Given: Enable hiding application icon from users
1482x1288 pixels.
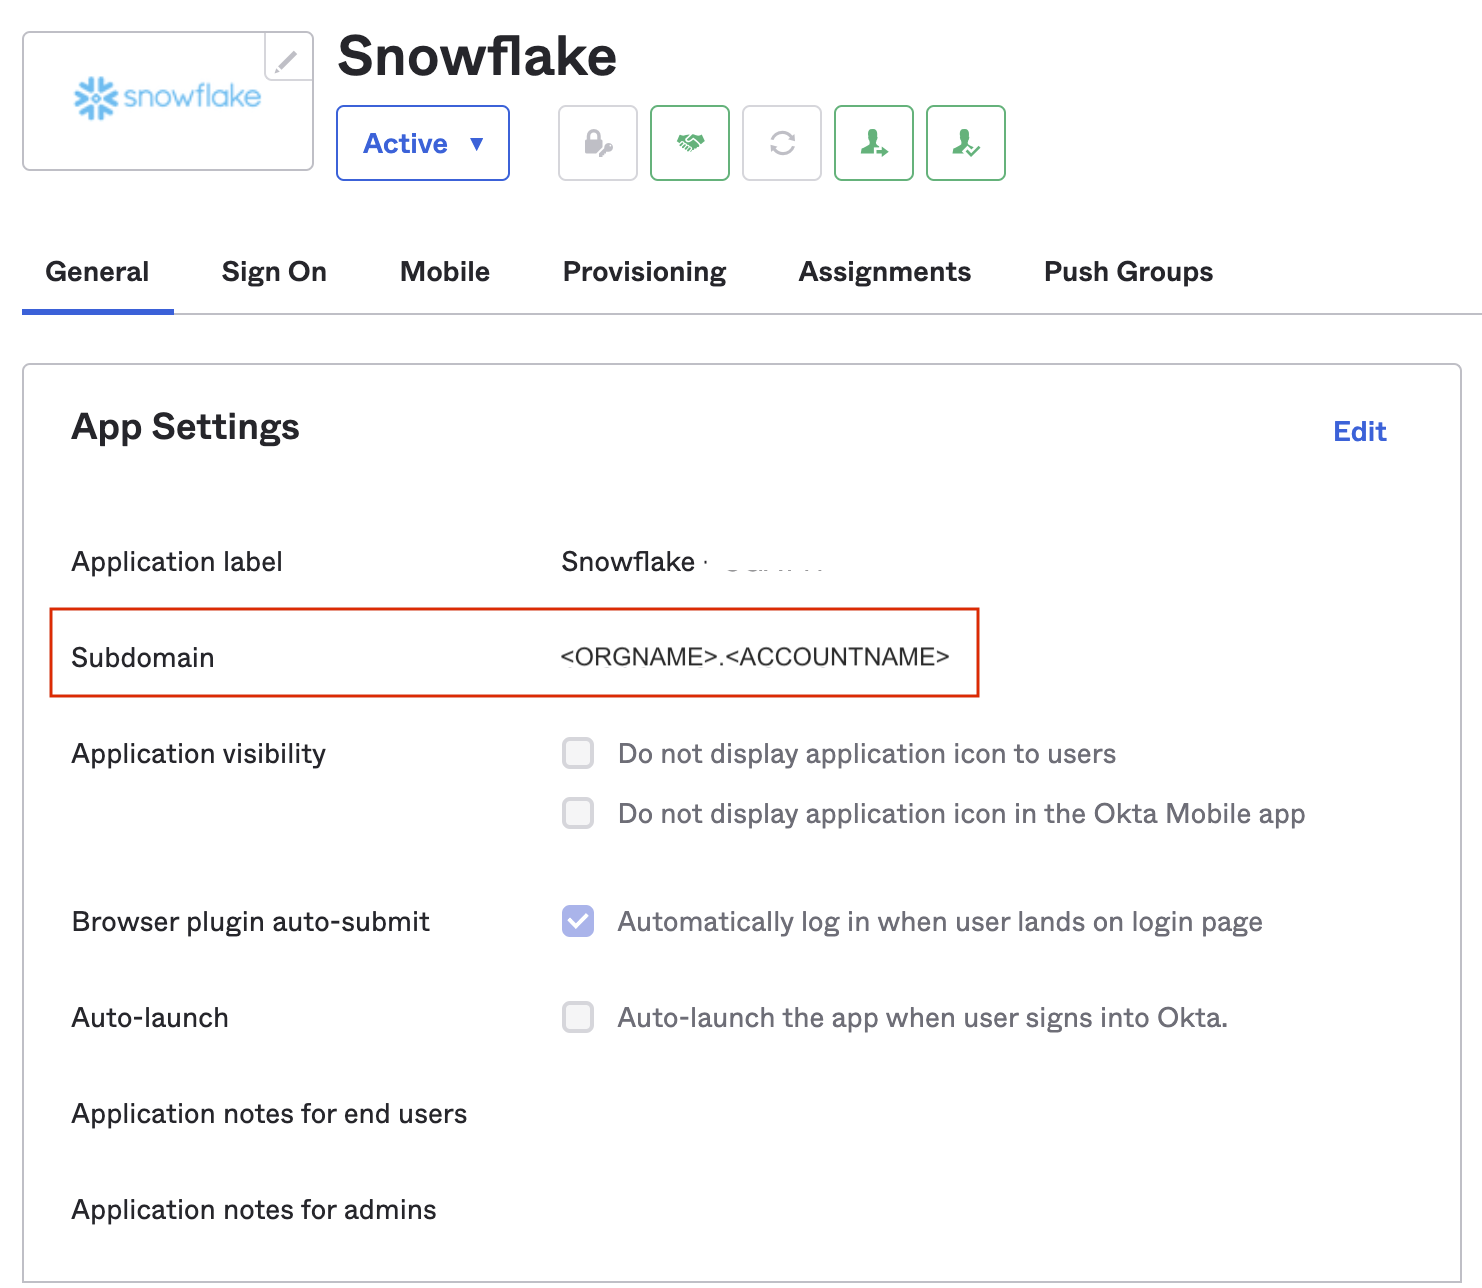Looking at the screenshot, I should [577, 753].
